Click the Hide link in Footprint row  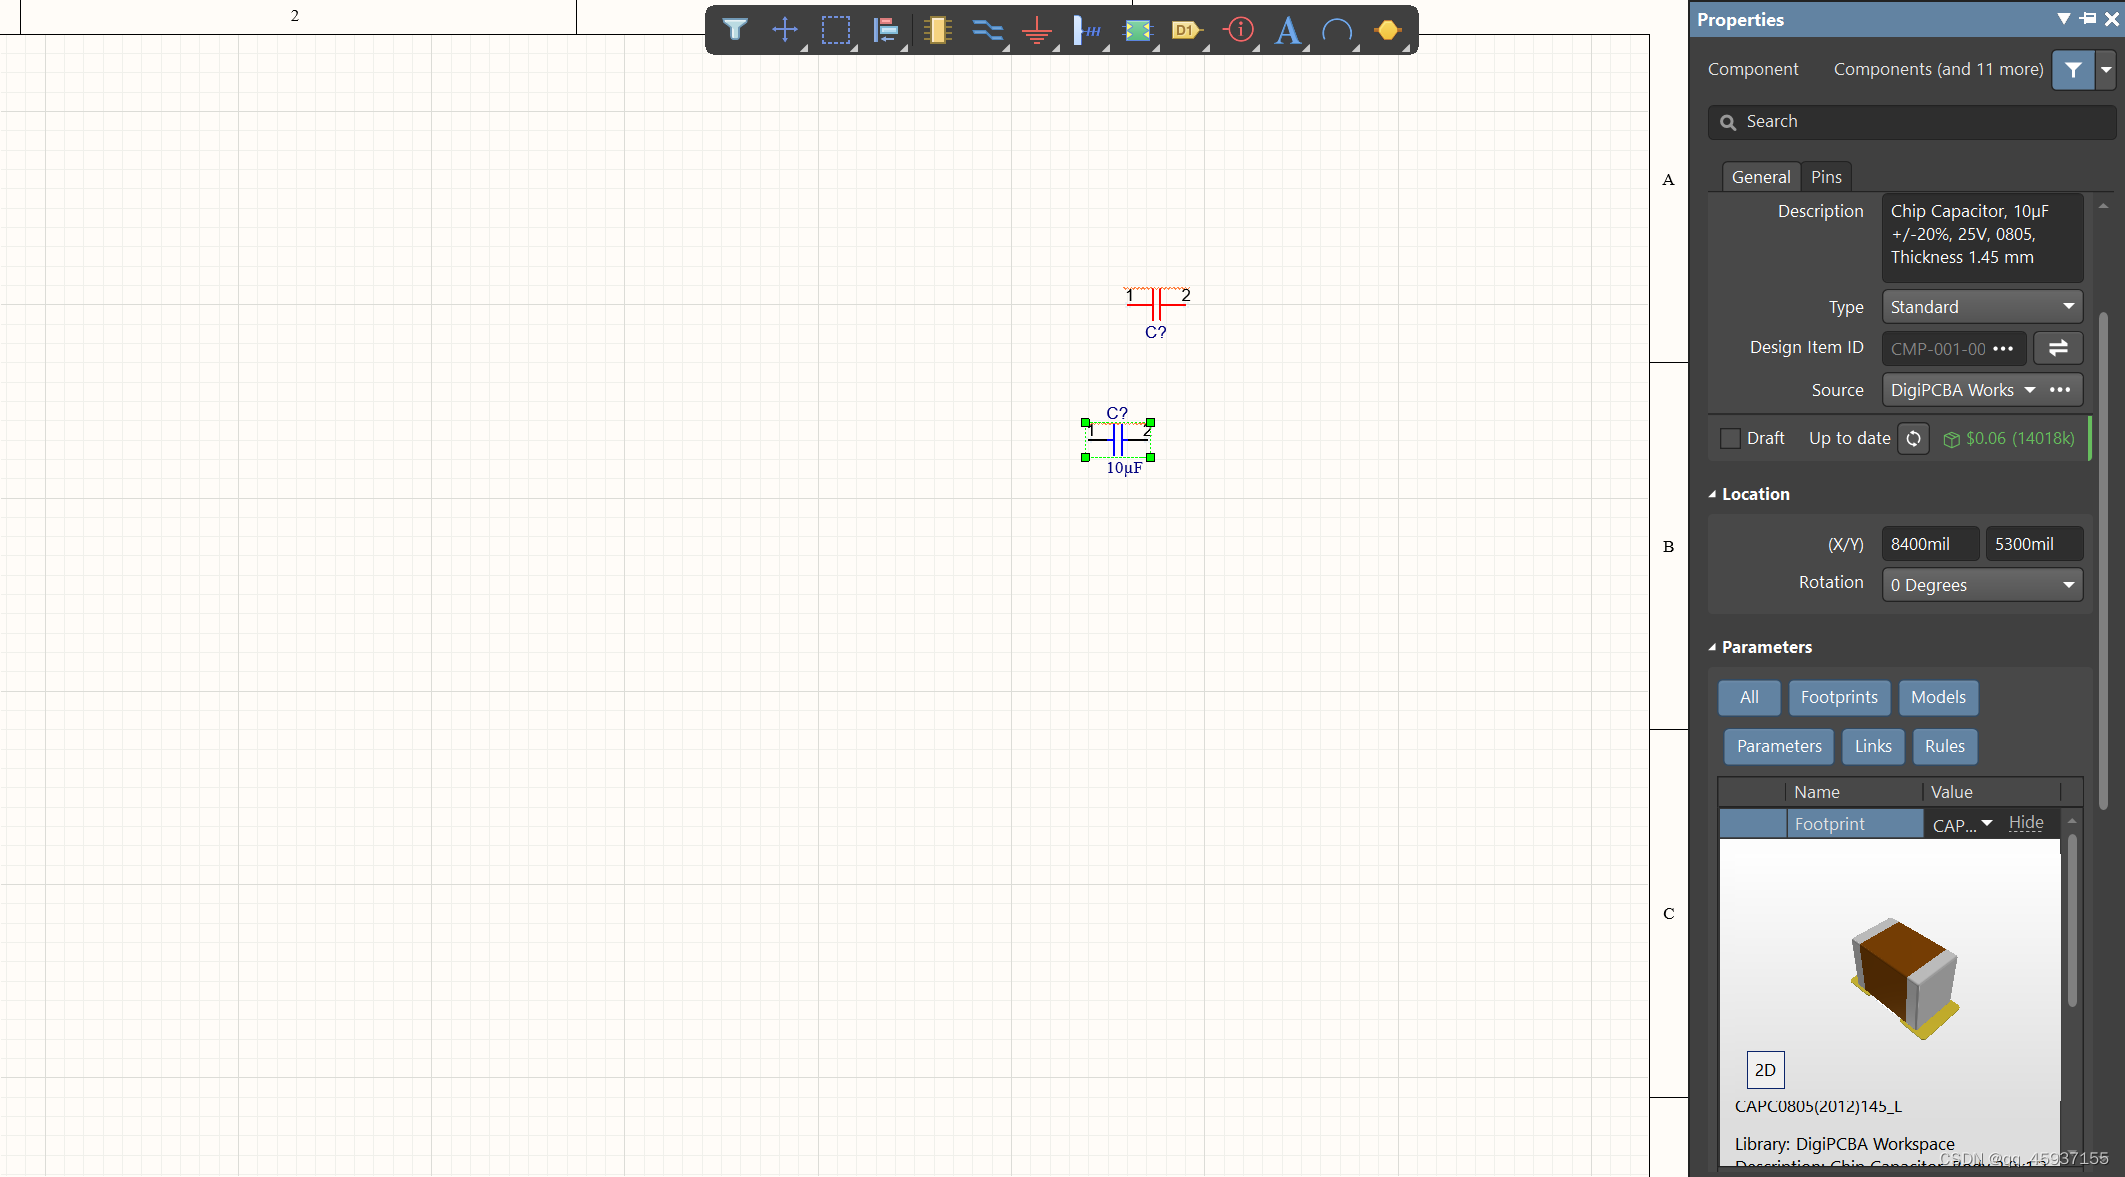2026,823
